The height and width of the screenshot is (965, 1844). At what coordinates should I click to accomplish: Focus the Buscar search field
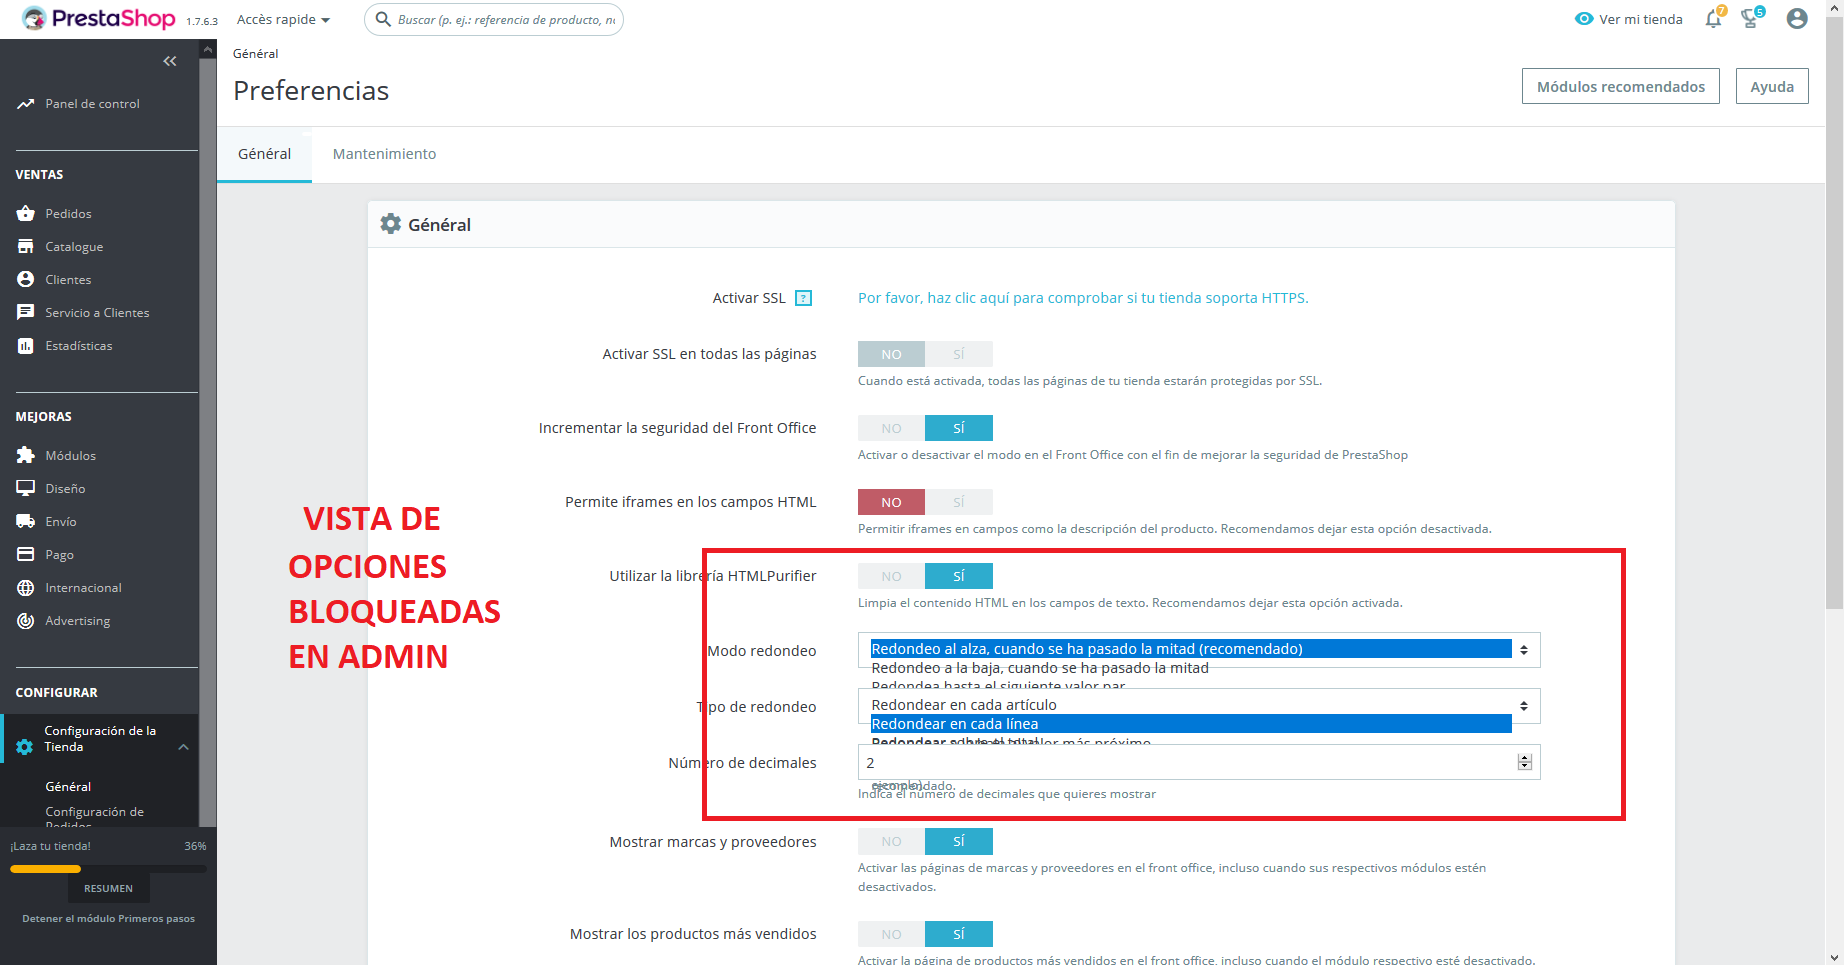point(494,19)
